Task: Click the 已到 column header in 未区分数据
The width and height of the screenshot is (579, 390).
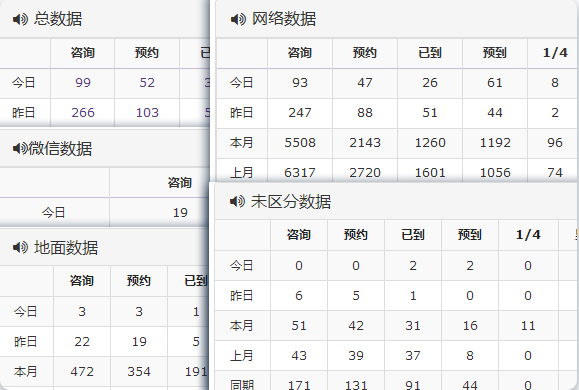Action: click(413, 235)
